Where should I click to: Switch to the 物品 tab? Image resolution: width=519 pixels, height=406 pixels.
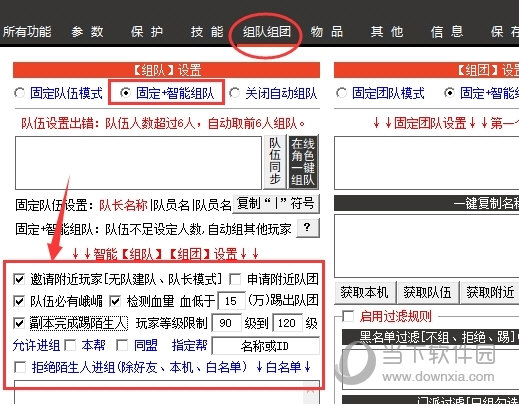[327, 32]
